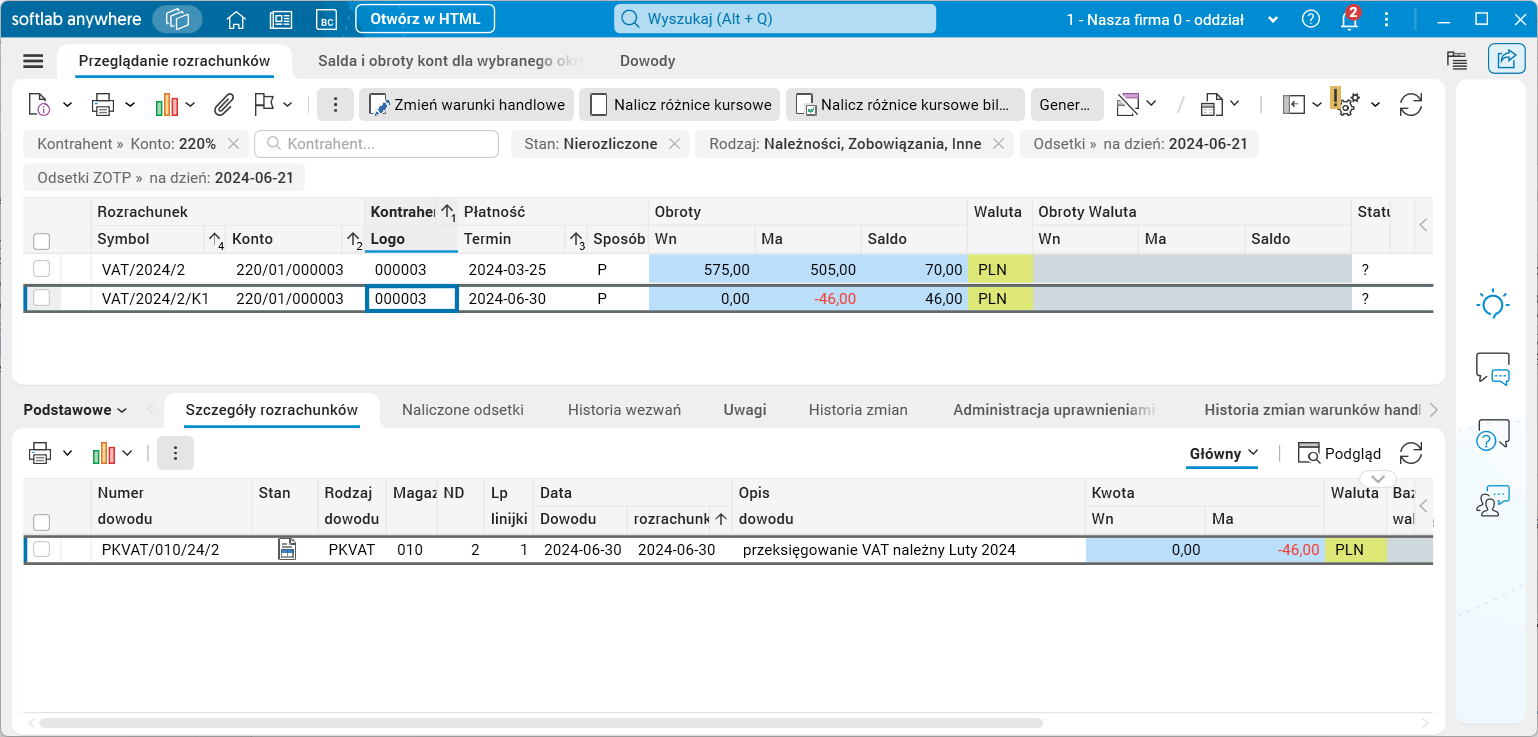Click the document info icon in toolbar
This screenshot has height=737, width=1538.
click(x=40, y=104)
